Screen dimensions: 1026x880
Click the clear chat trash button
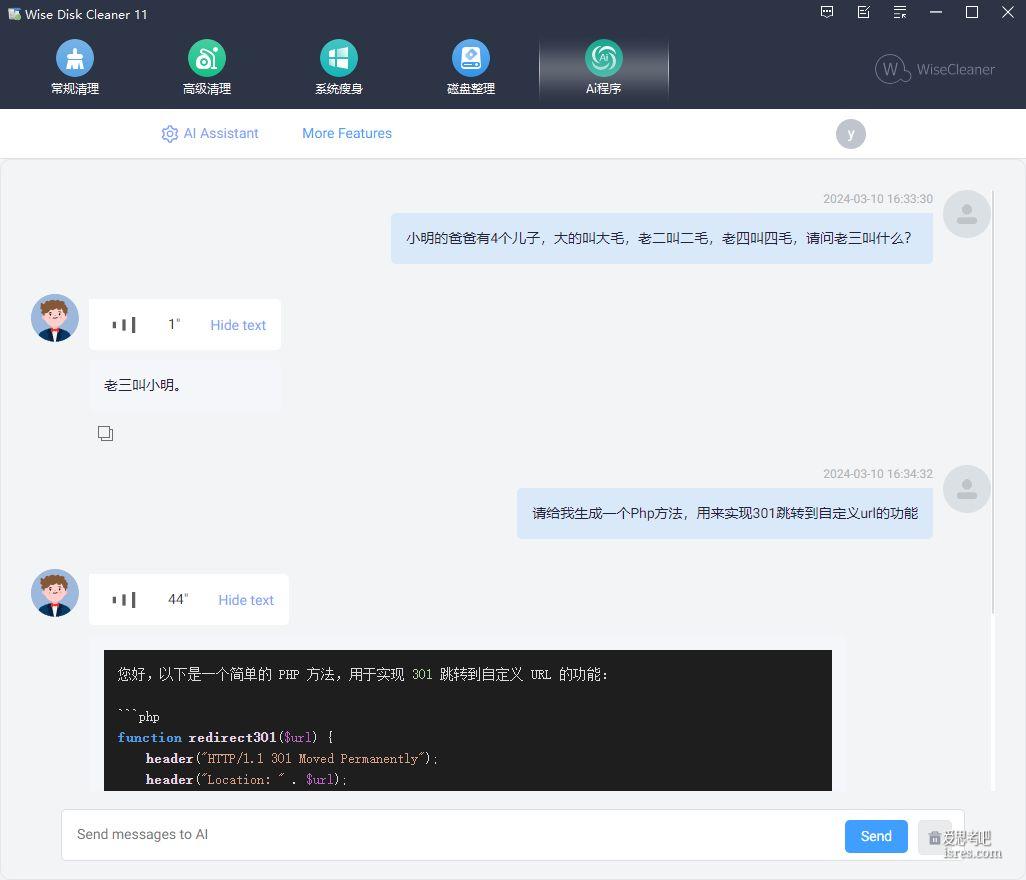pos(934,837)
